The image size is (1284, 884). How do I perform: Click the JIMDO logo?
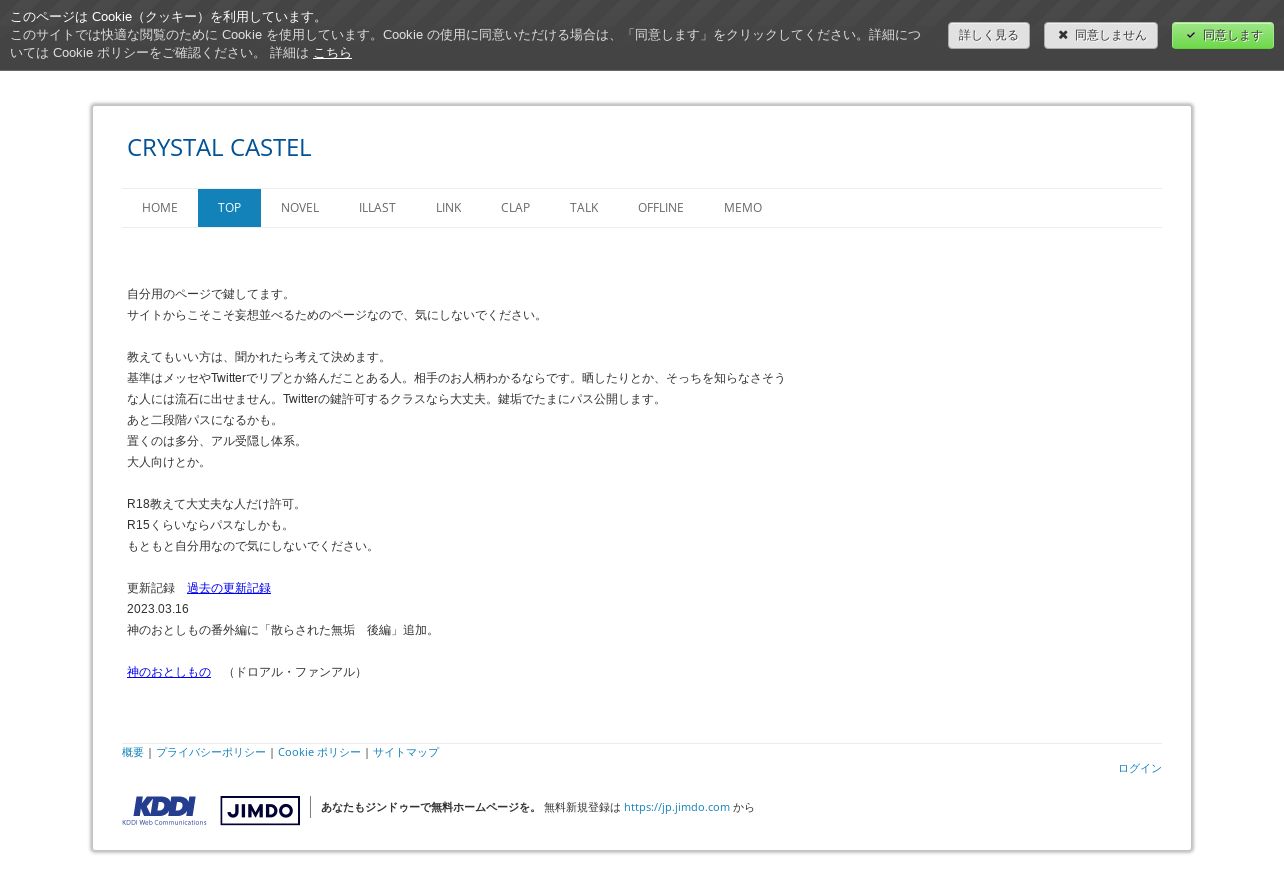pos(260,810)
